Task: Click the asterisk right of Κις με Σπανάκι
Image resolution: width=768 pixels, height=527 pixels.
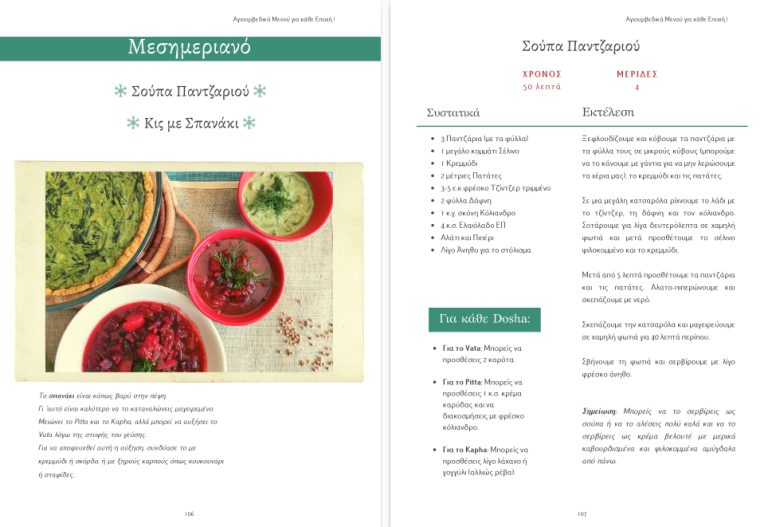Action: (247, 124)
